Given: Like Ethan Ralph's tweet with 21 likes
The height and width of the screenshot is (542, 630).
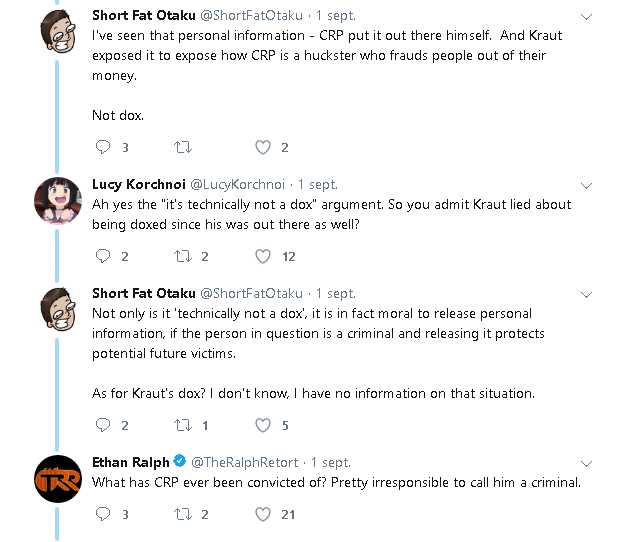Looking at the screenshot, I should pos(263,514).
